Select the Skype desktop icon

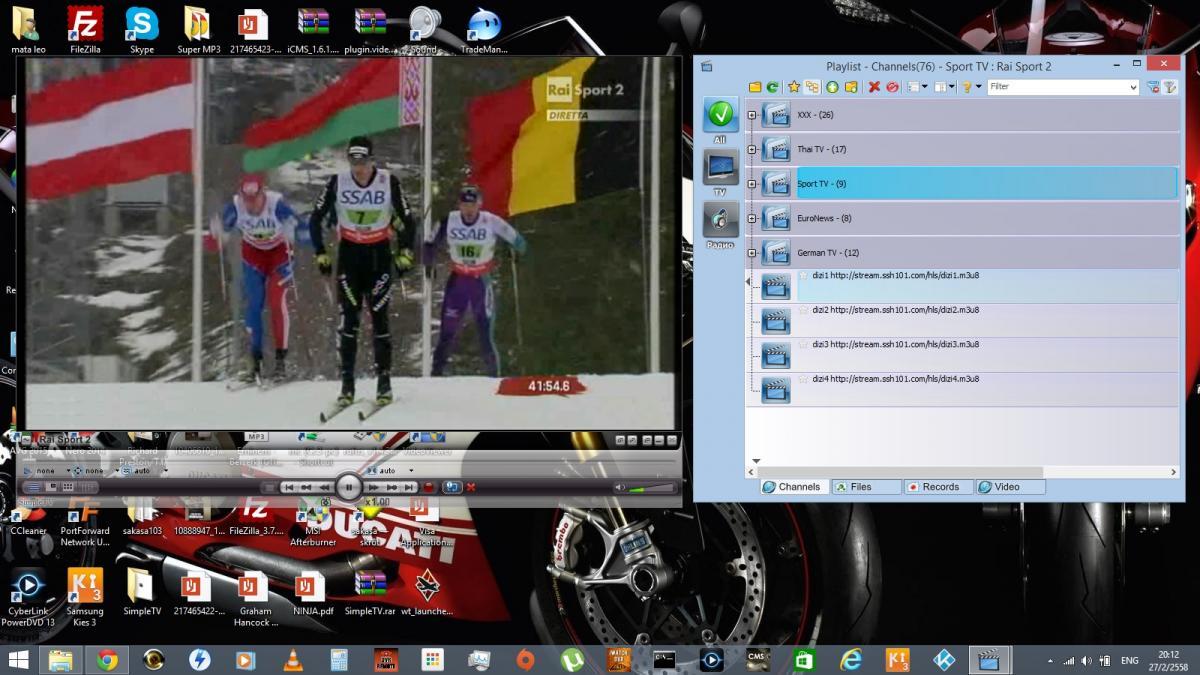[x=142, y=30]
